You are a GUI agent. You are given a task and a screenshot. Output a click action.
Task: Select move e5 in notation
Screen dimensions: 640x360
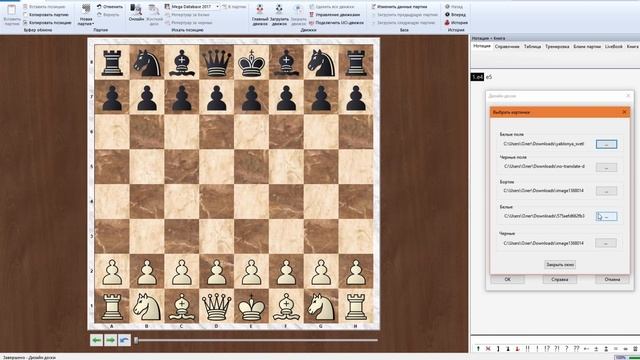coord(489,77)
